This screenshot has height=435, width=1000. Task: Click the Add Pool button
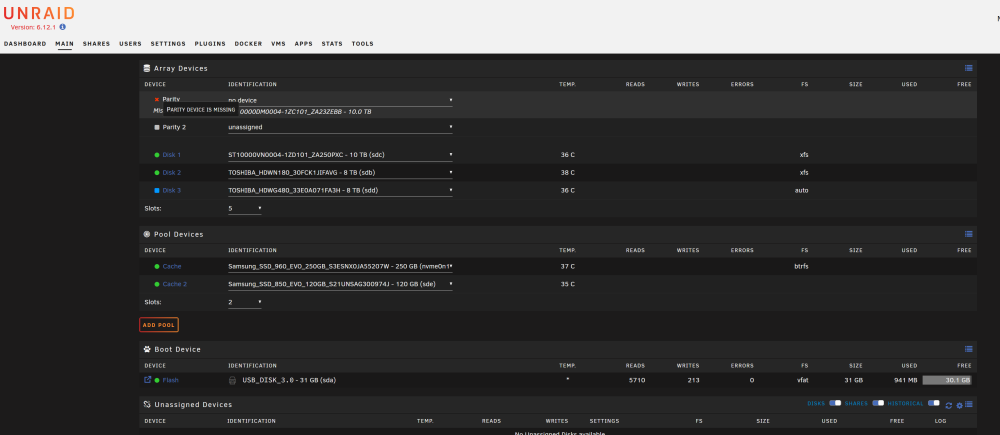coord(159,325)
